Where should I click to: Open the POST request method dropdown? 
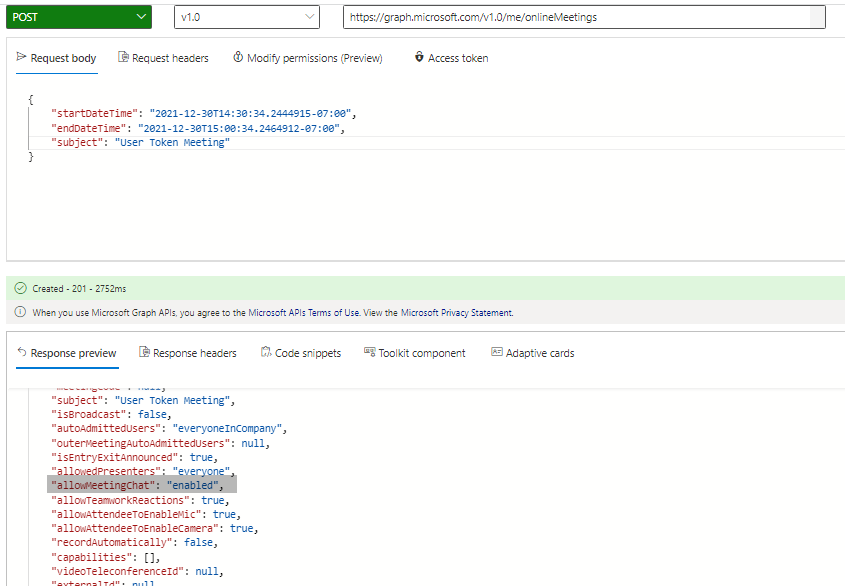79,17
